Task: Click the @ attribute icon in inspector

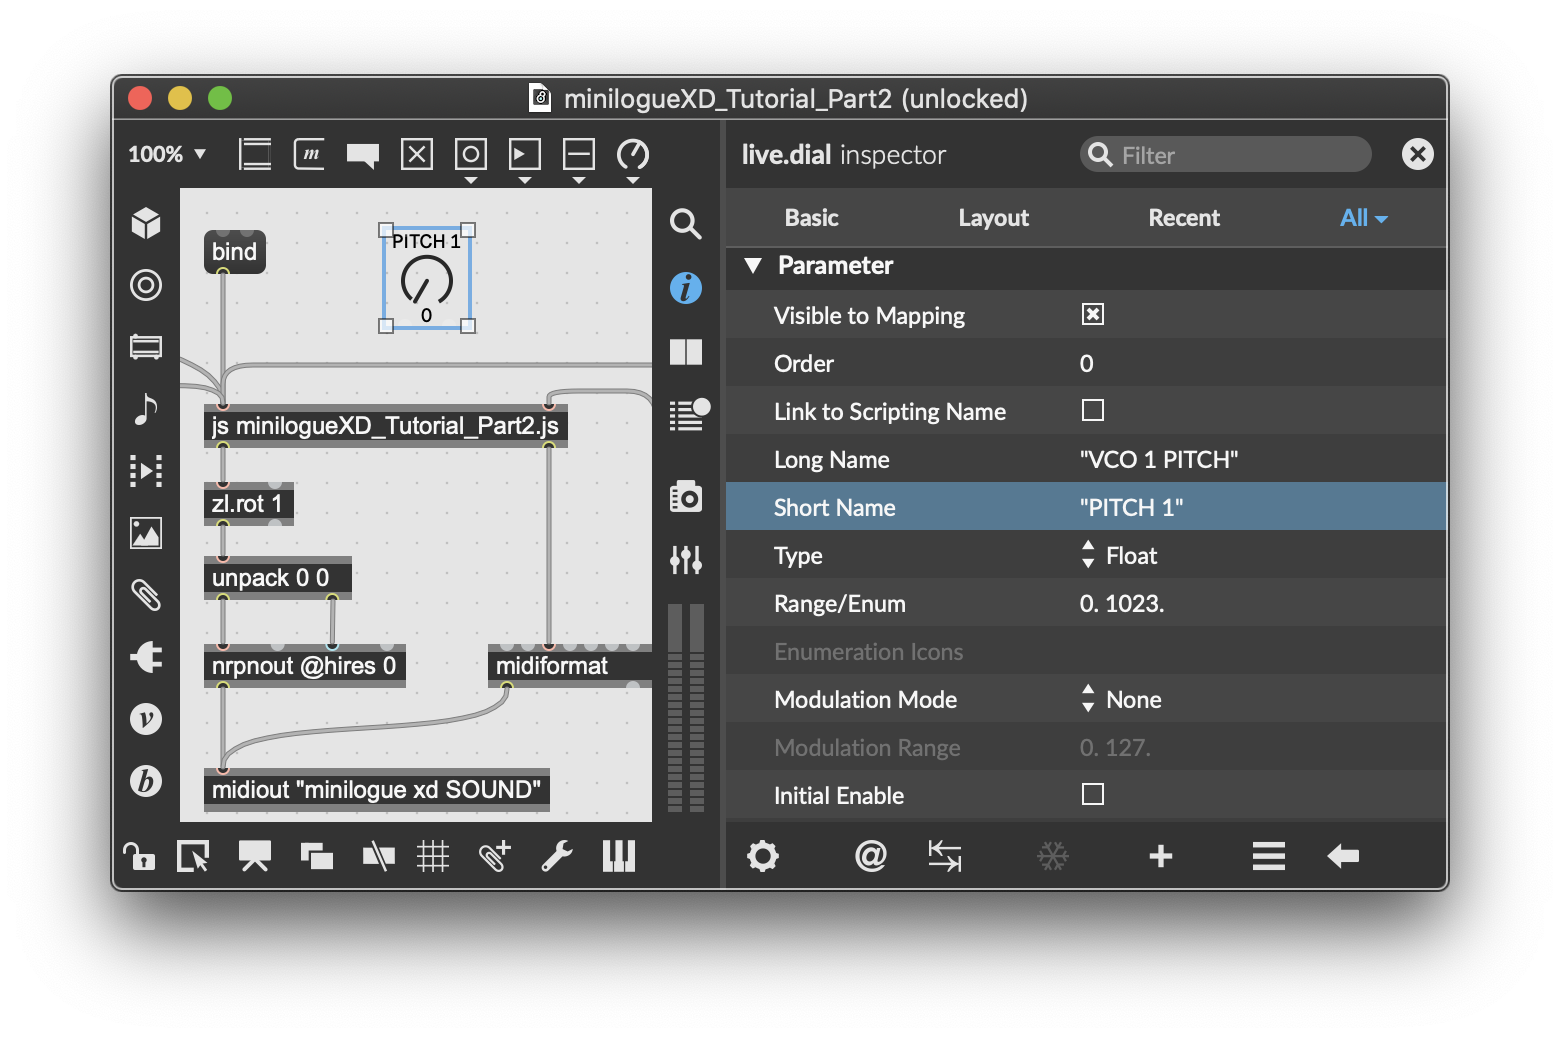Action: tap(871, 856)
